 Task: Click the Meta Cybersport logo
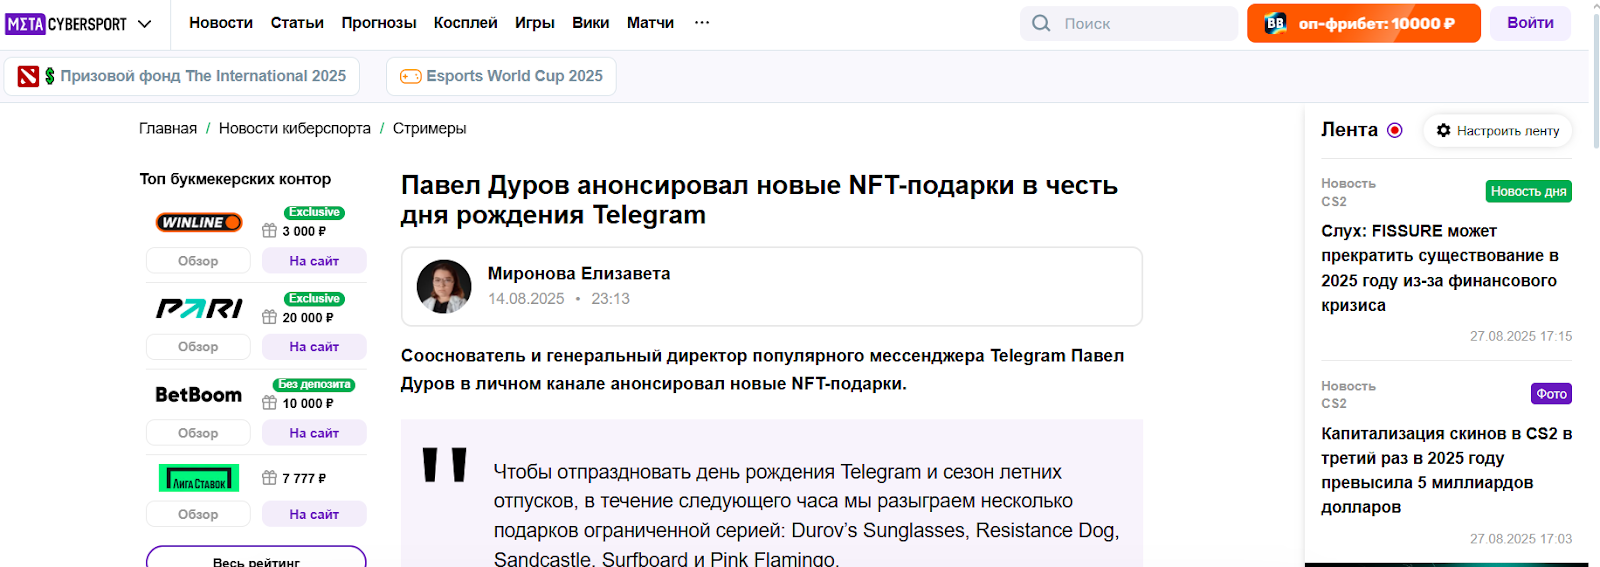66,23
